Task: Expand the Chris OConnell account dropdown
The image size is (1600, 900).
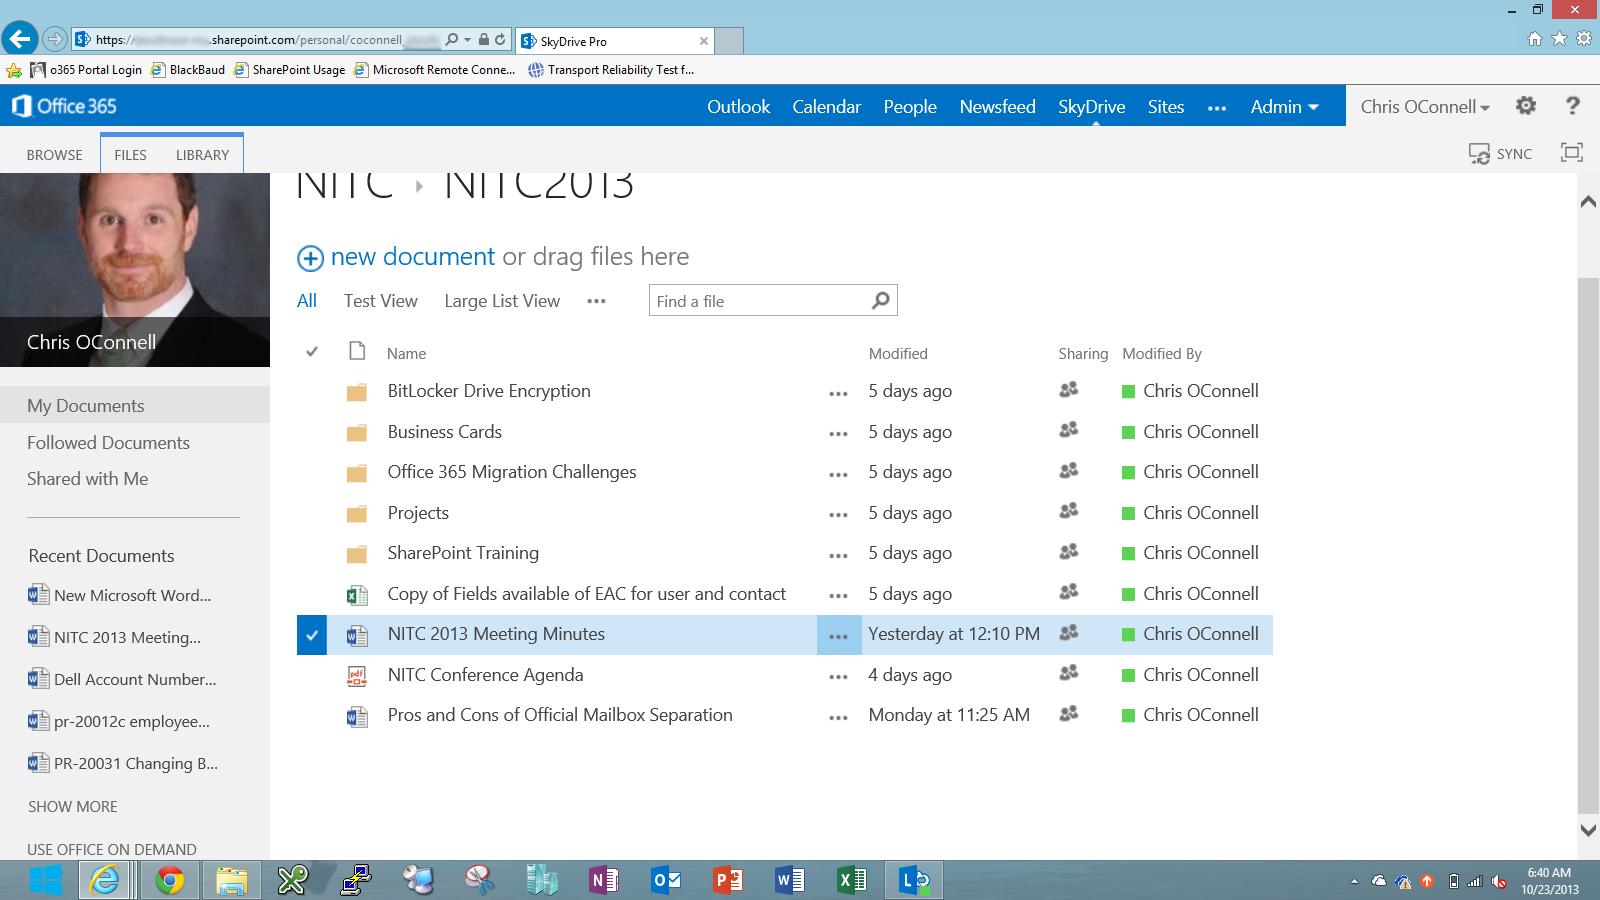Action: pos(1424,106)
